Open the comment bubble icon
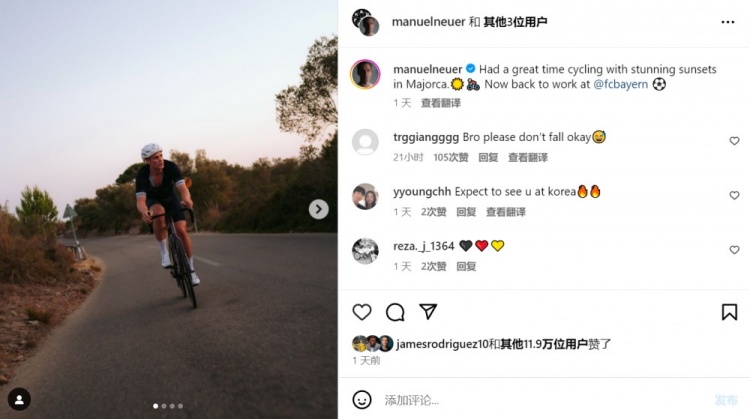Image resolution: width=750 pixels, height=419 pixels. pyautogui.click(x=395, y=312)
